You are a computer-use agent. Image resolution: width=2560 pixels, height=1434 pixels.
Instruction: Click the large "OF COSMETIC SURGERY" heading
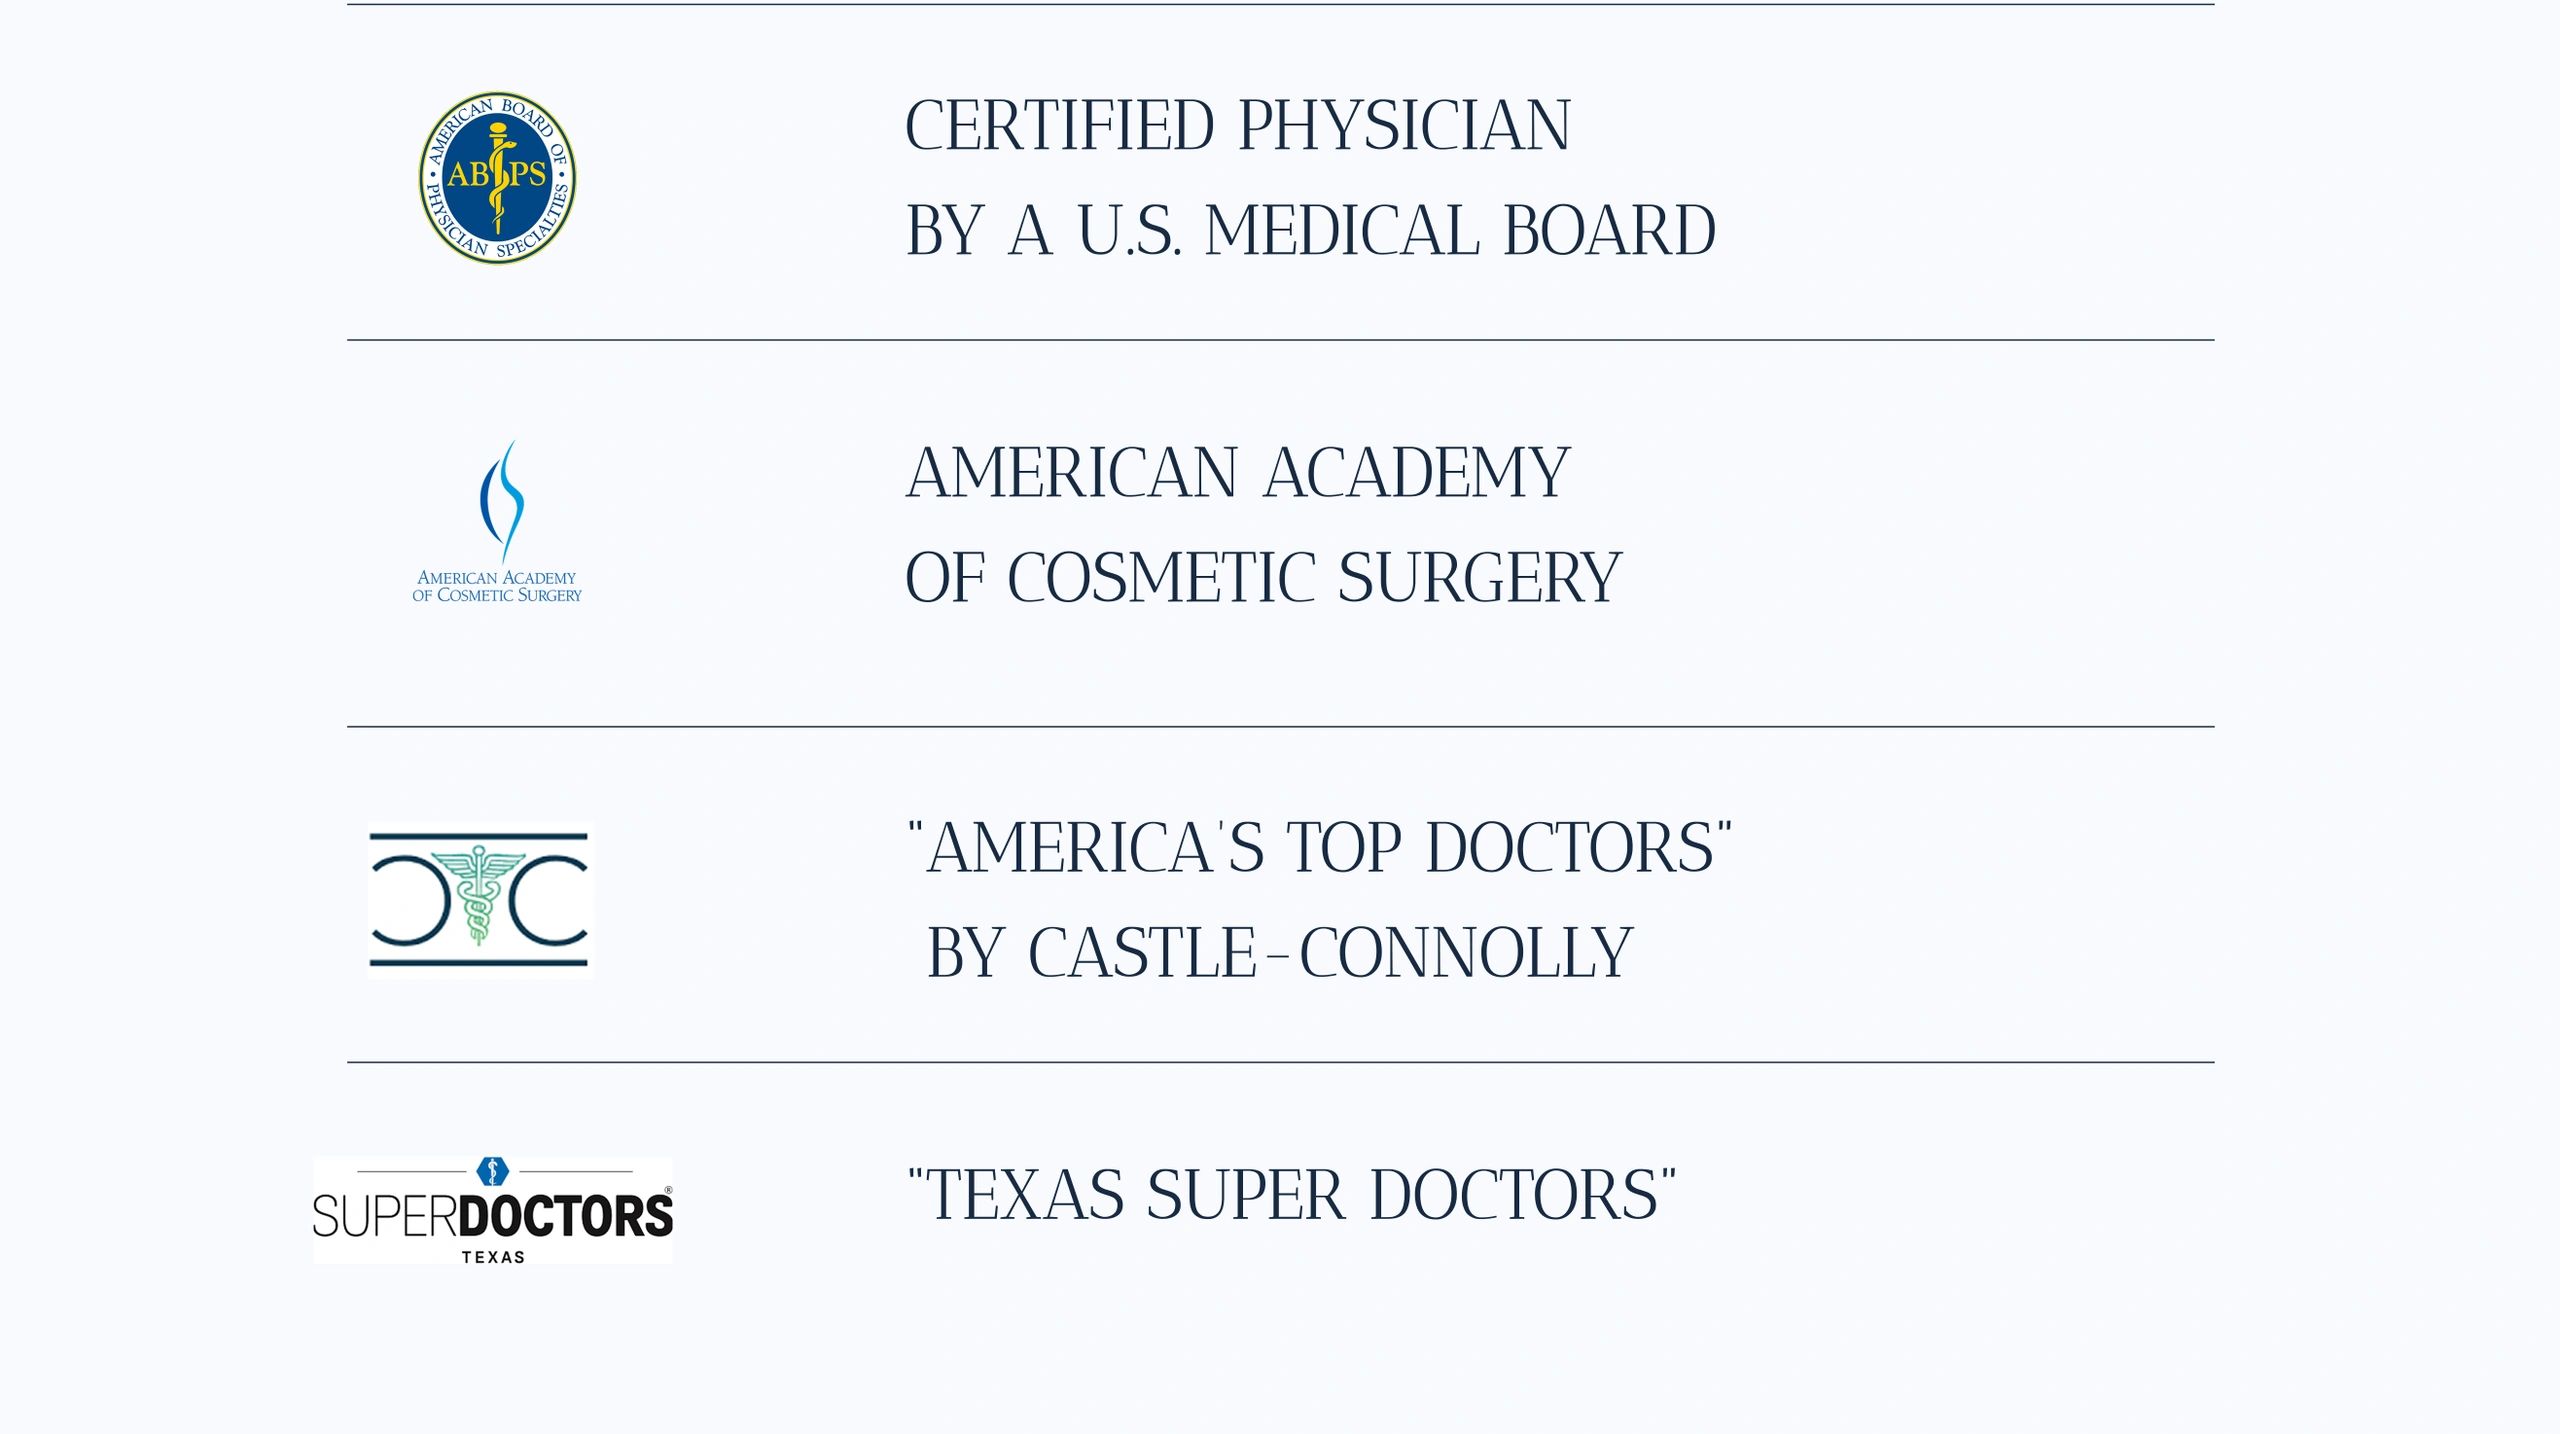(1263, 578)
